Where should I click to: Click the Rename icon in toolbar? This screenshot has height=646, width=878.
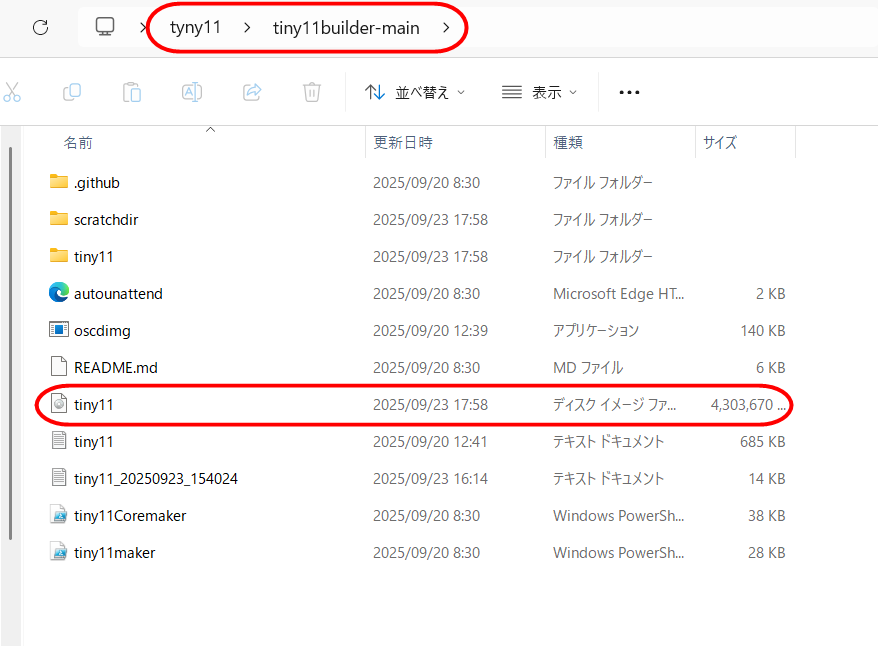click(192, 92)
